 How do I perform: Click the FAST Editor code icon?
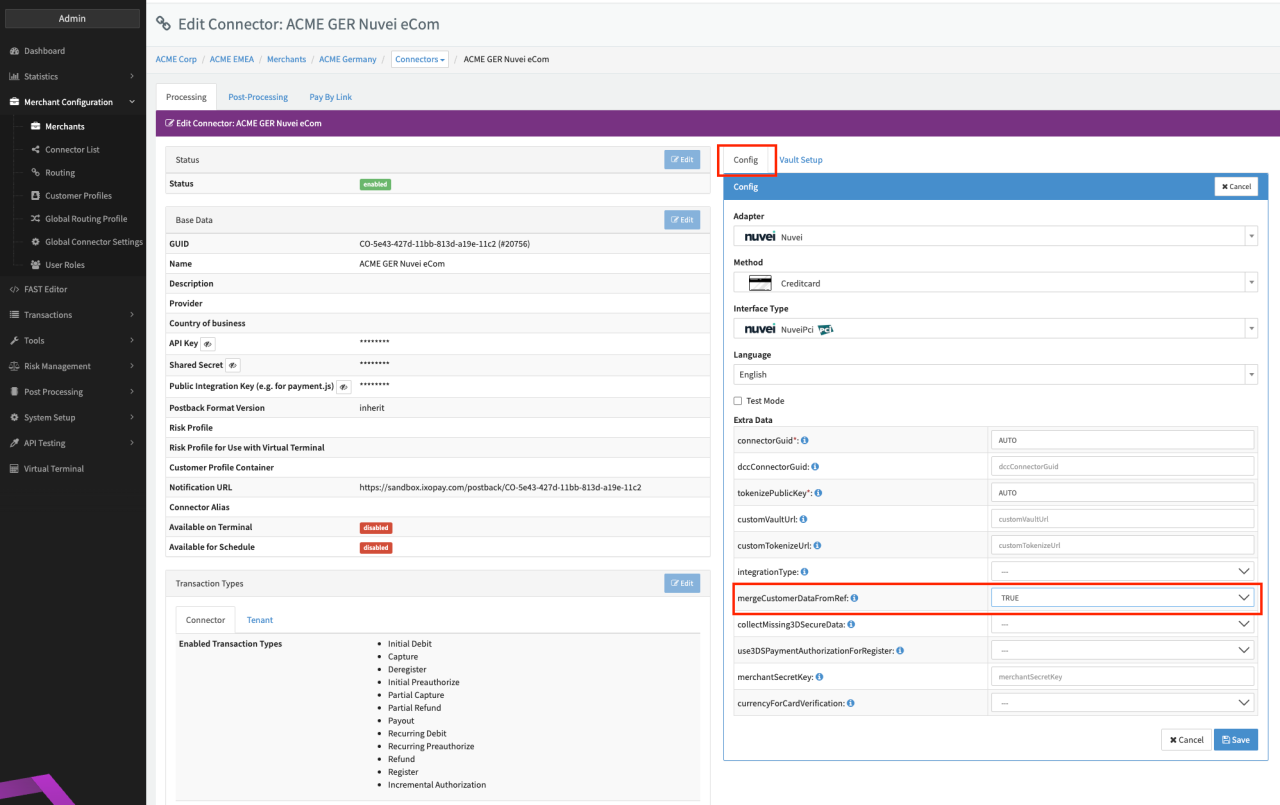click(x=14, y=289)
